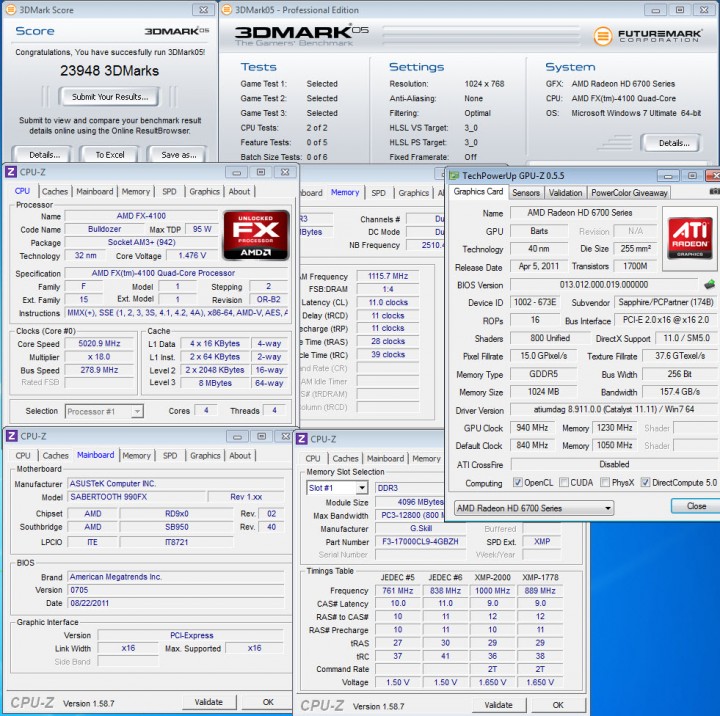Click the BIOS date 08/22/2011 field

[x=176, y=603]
